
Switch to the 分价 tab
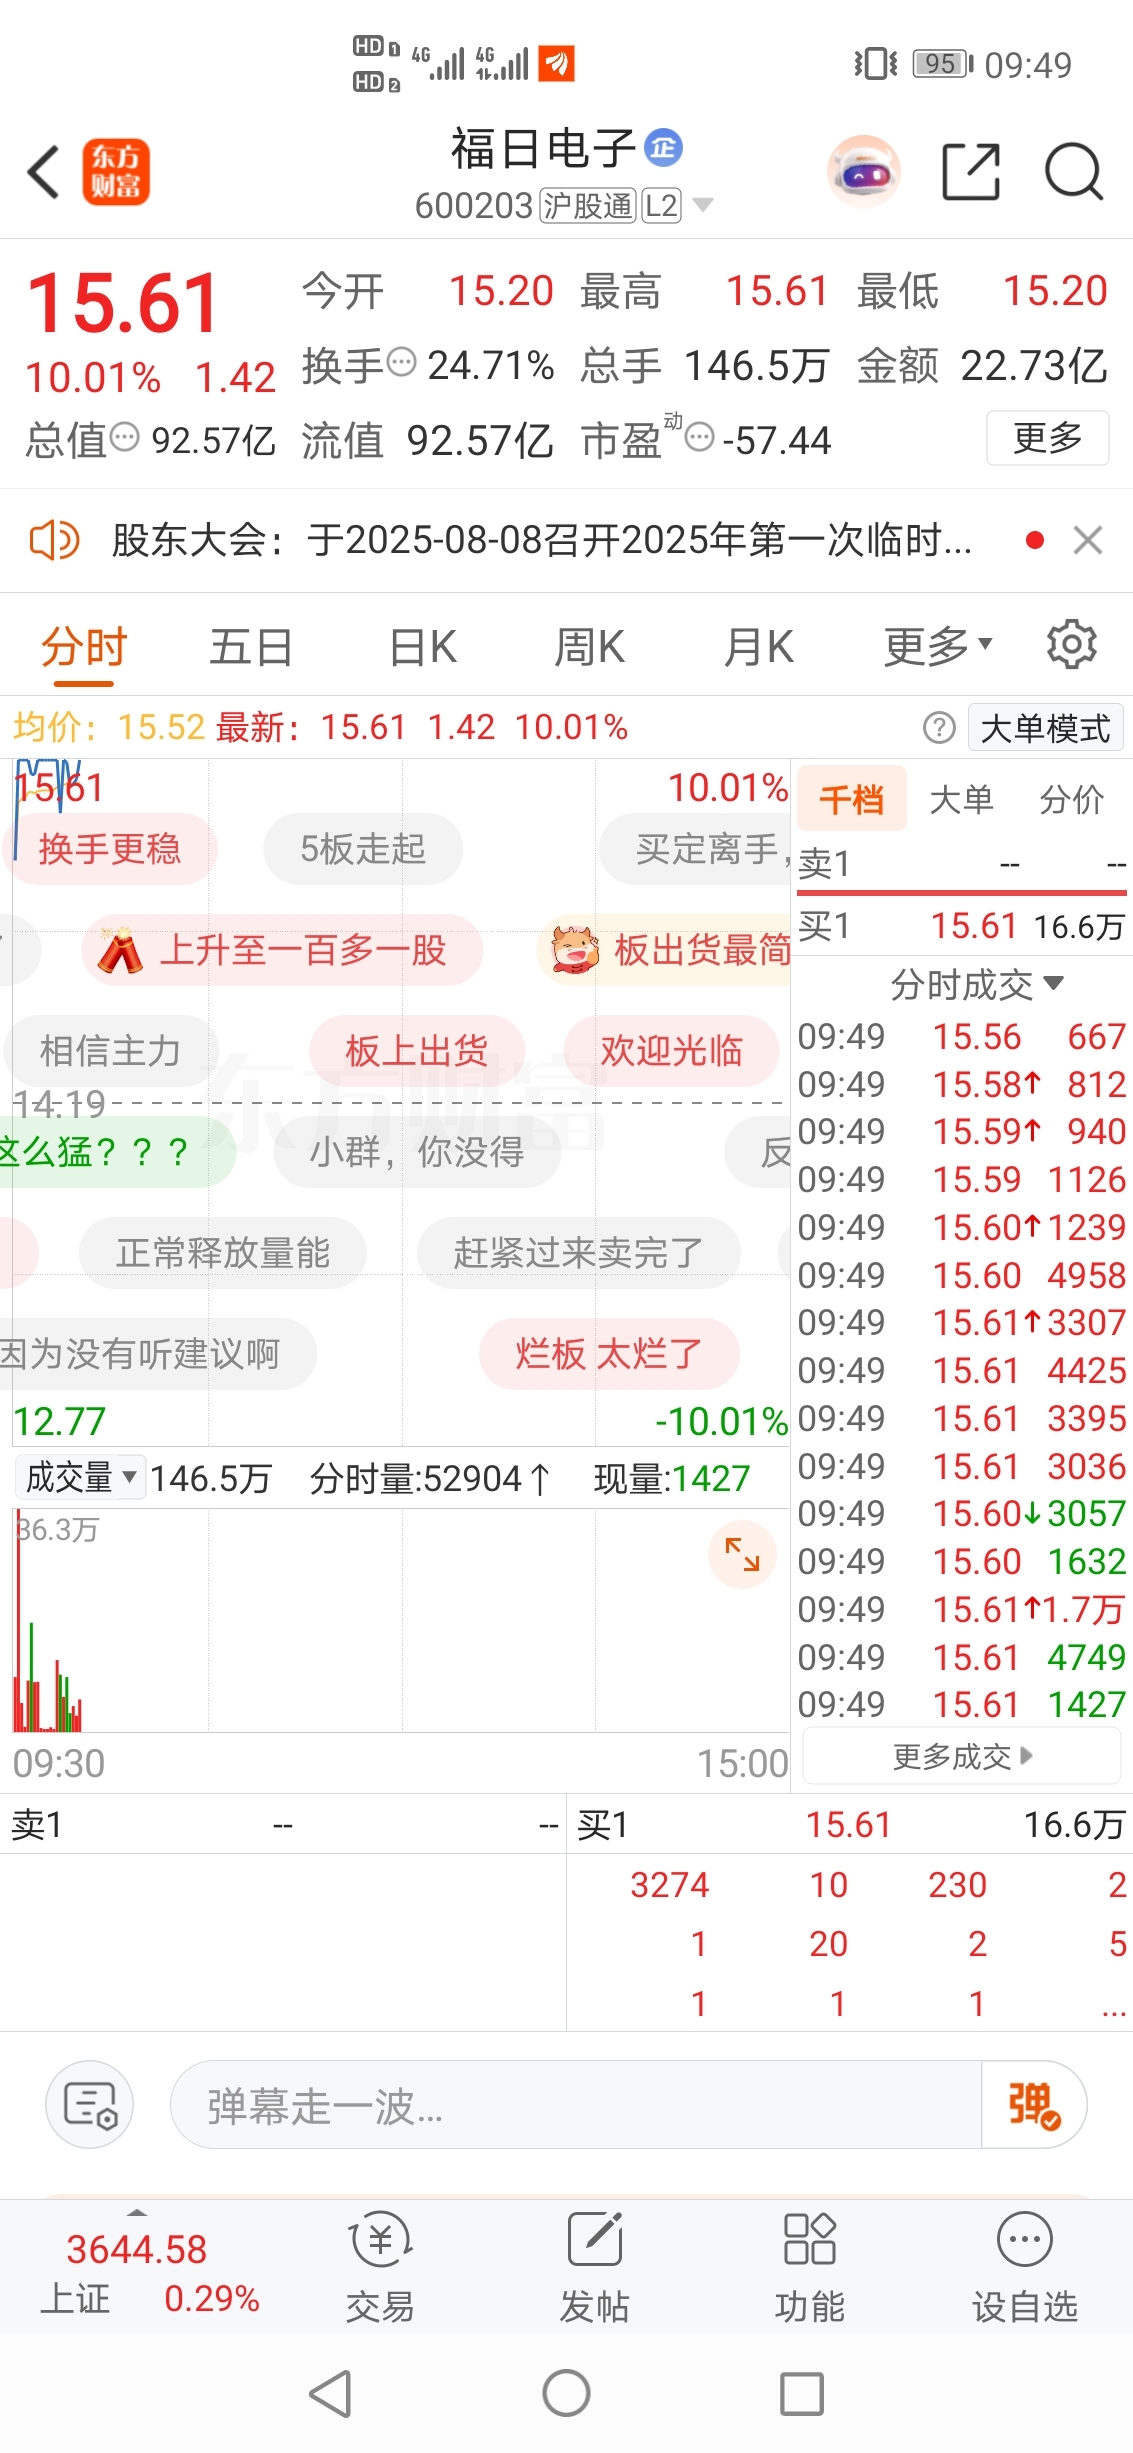(1071, 799)
